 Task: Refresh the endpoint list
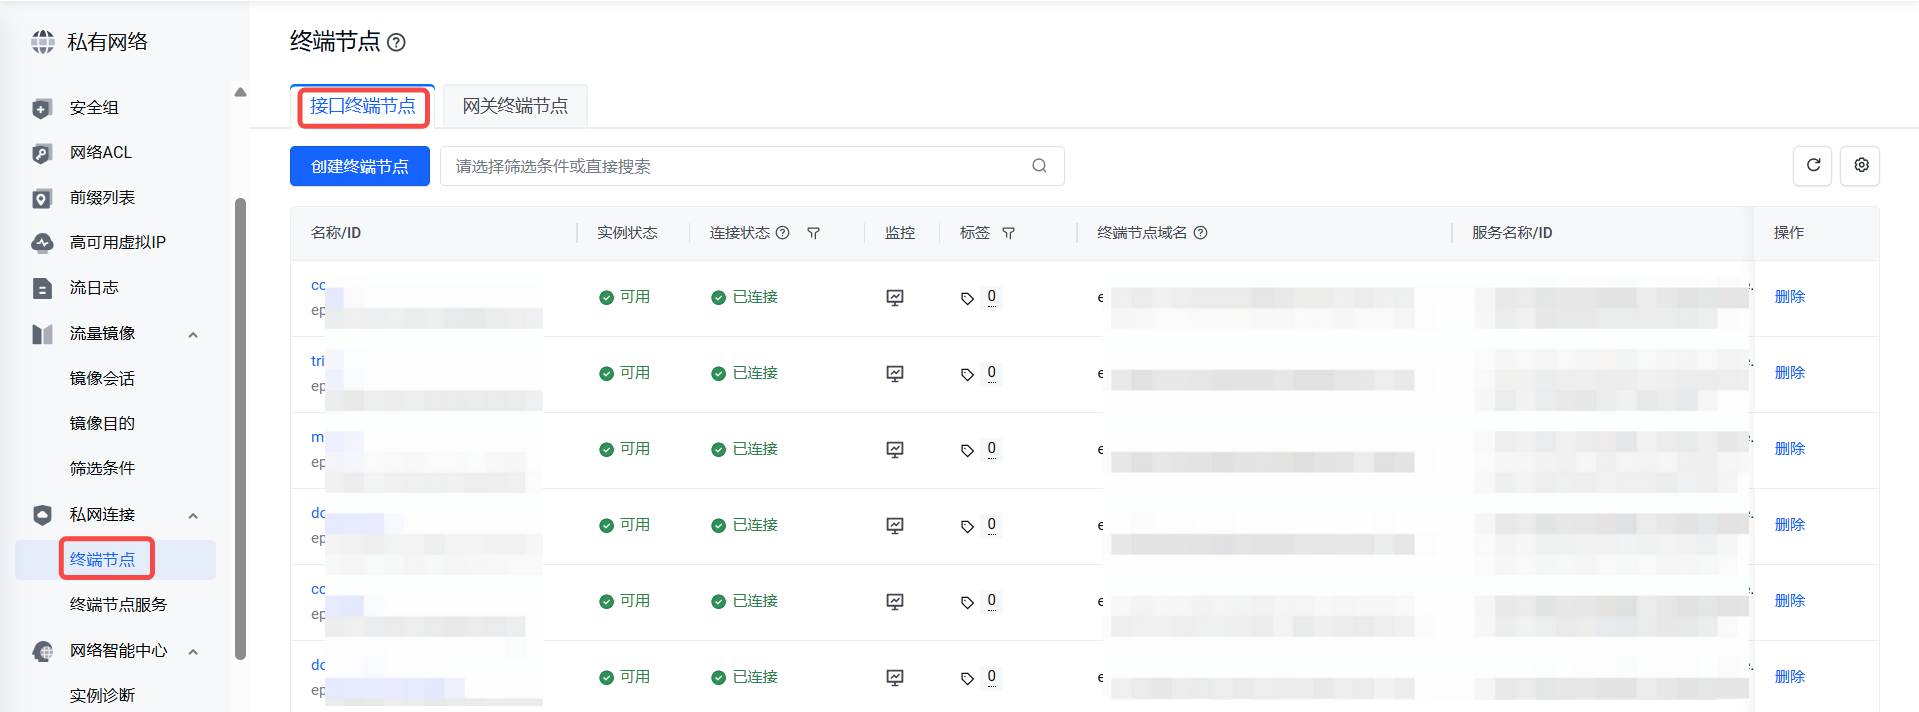[1812, 166]
